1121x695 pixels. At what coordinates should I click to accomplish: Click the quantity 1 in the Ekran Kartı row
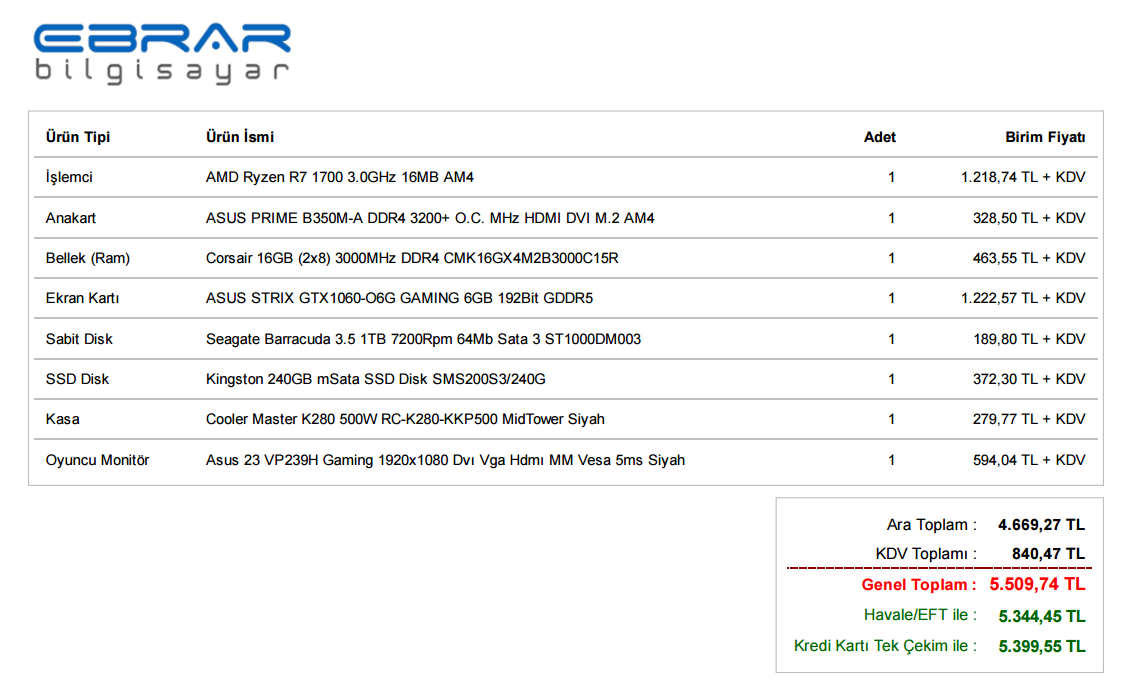(x=892, y=298)
